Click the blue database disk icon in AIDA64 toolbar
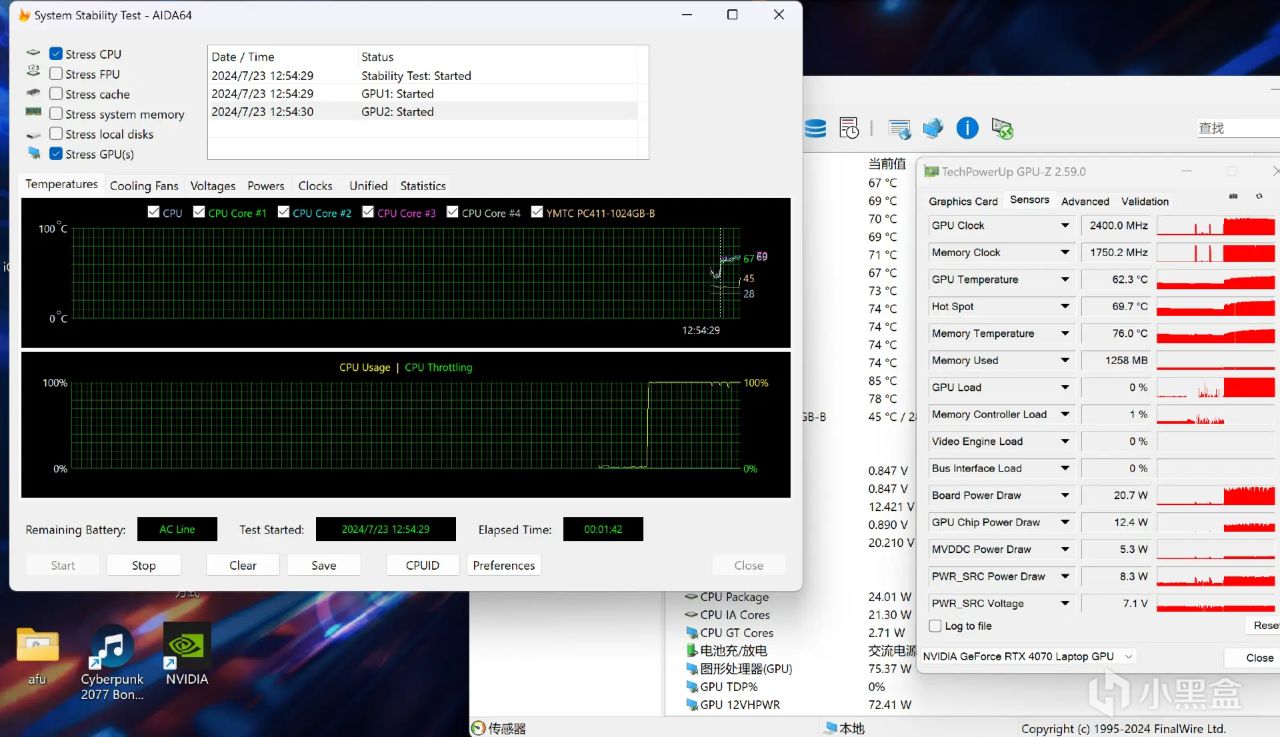The height and width of the screenshot is (737, 1280). click(x=815, y=128)
